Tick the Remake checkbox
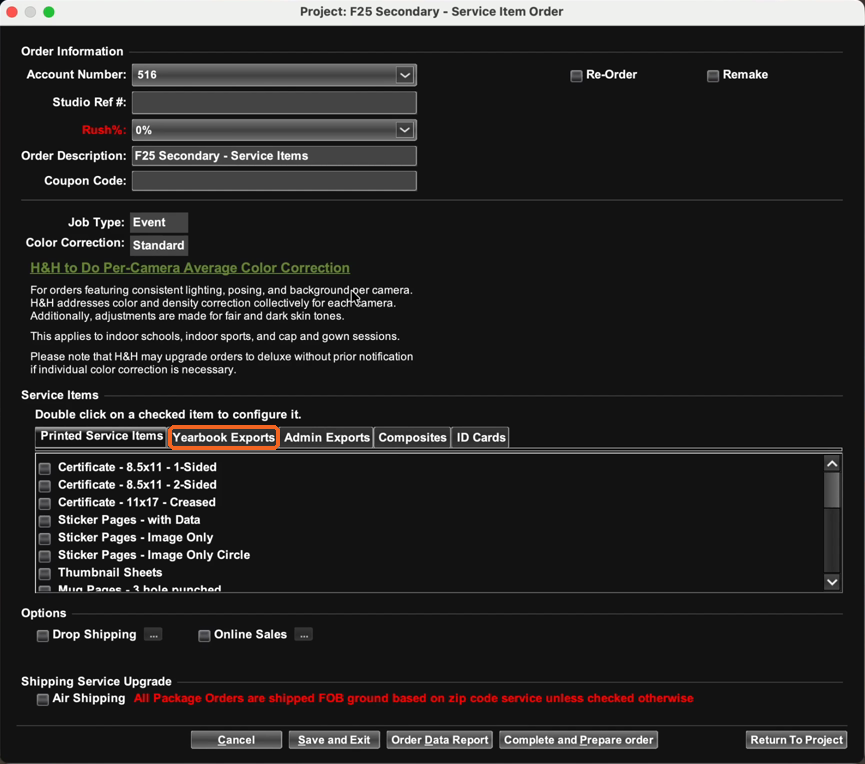 713,76
